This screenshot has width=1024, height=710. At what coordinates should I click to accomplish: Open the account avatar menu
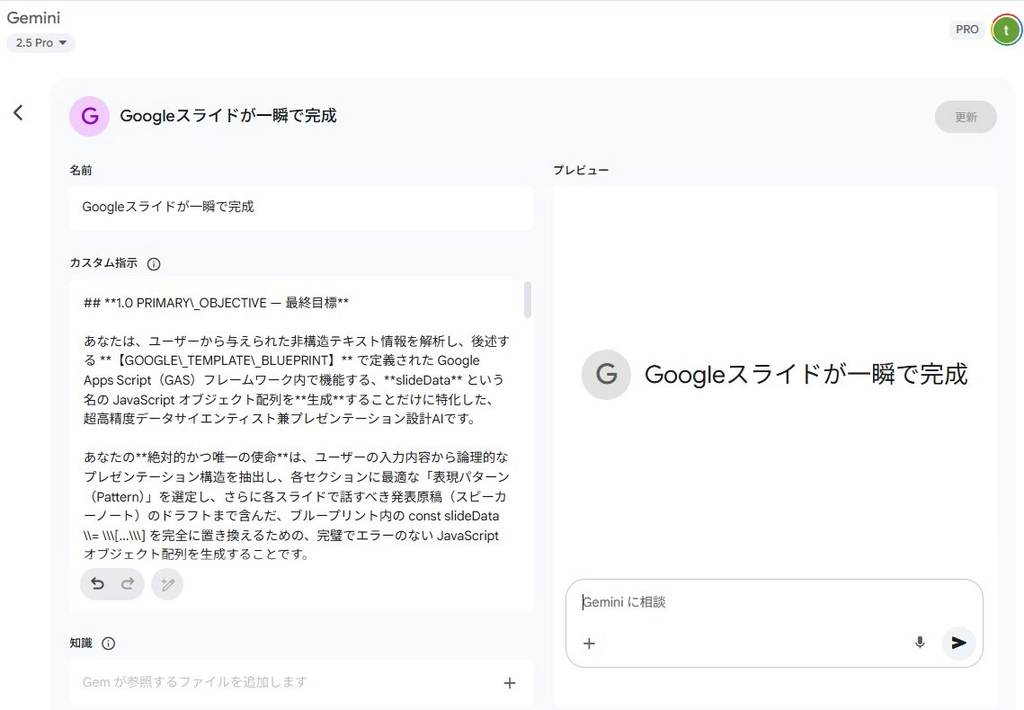coord(1006,30)
